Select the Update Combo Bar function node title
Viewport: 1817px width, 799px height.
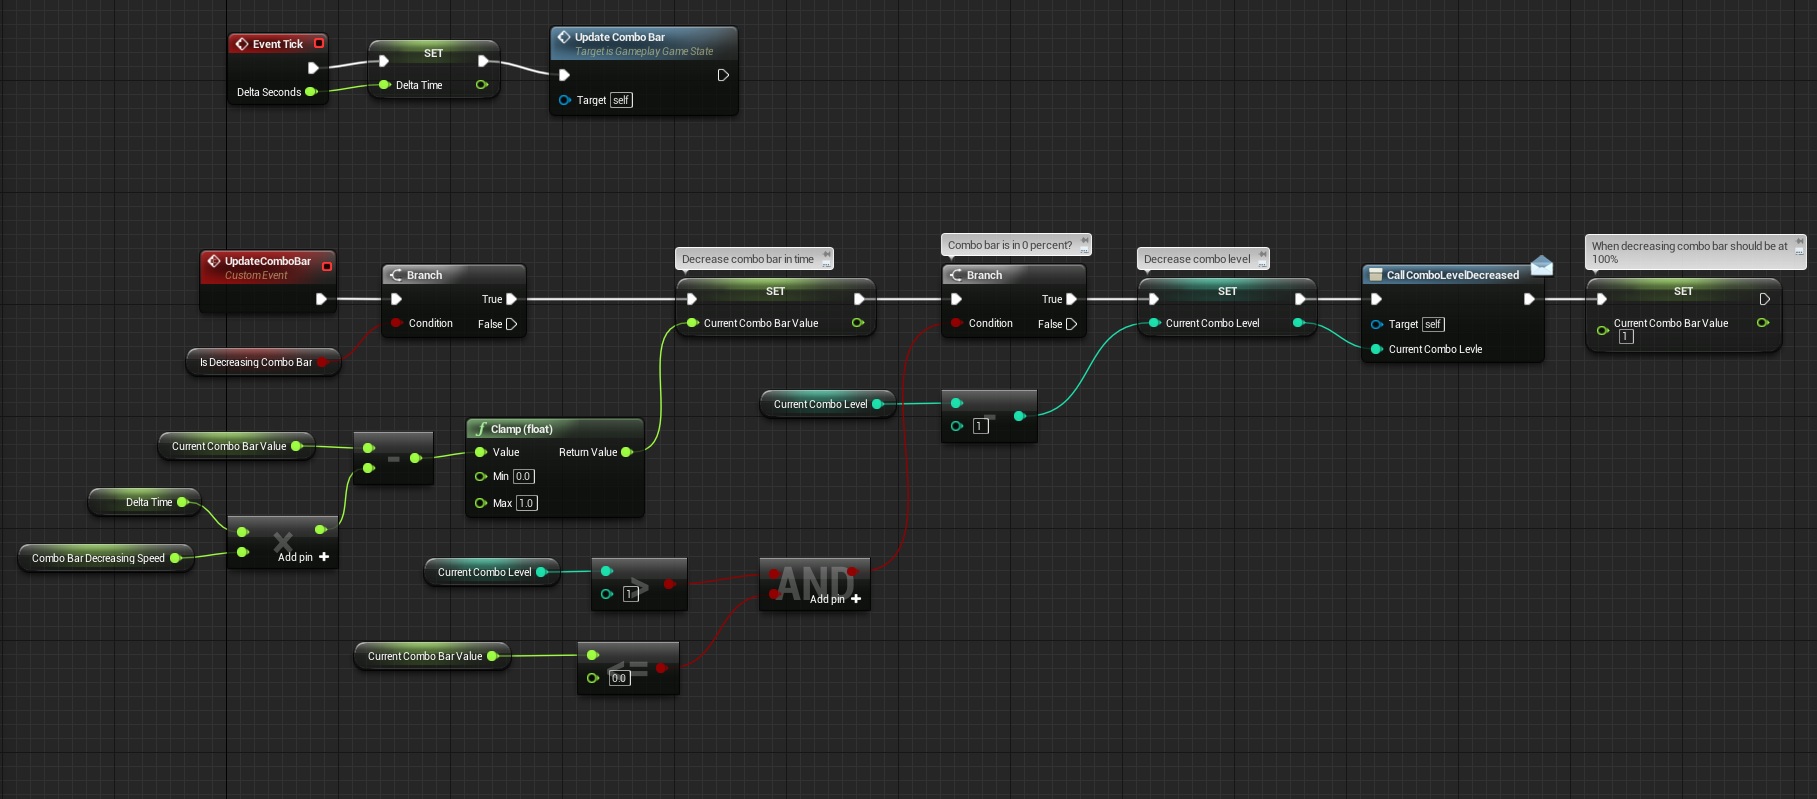(x=619, y=37)
